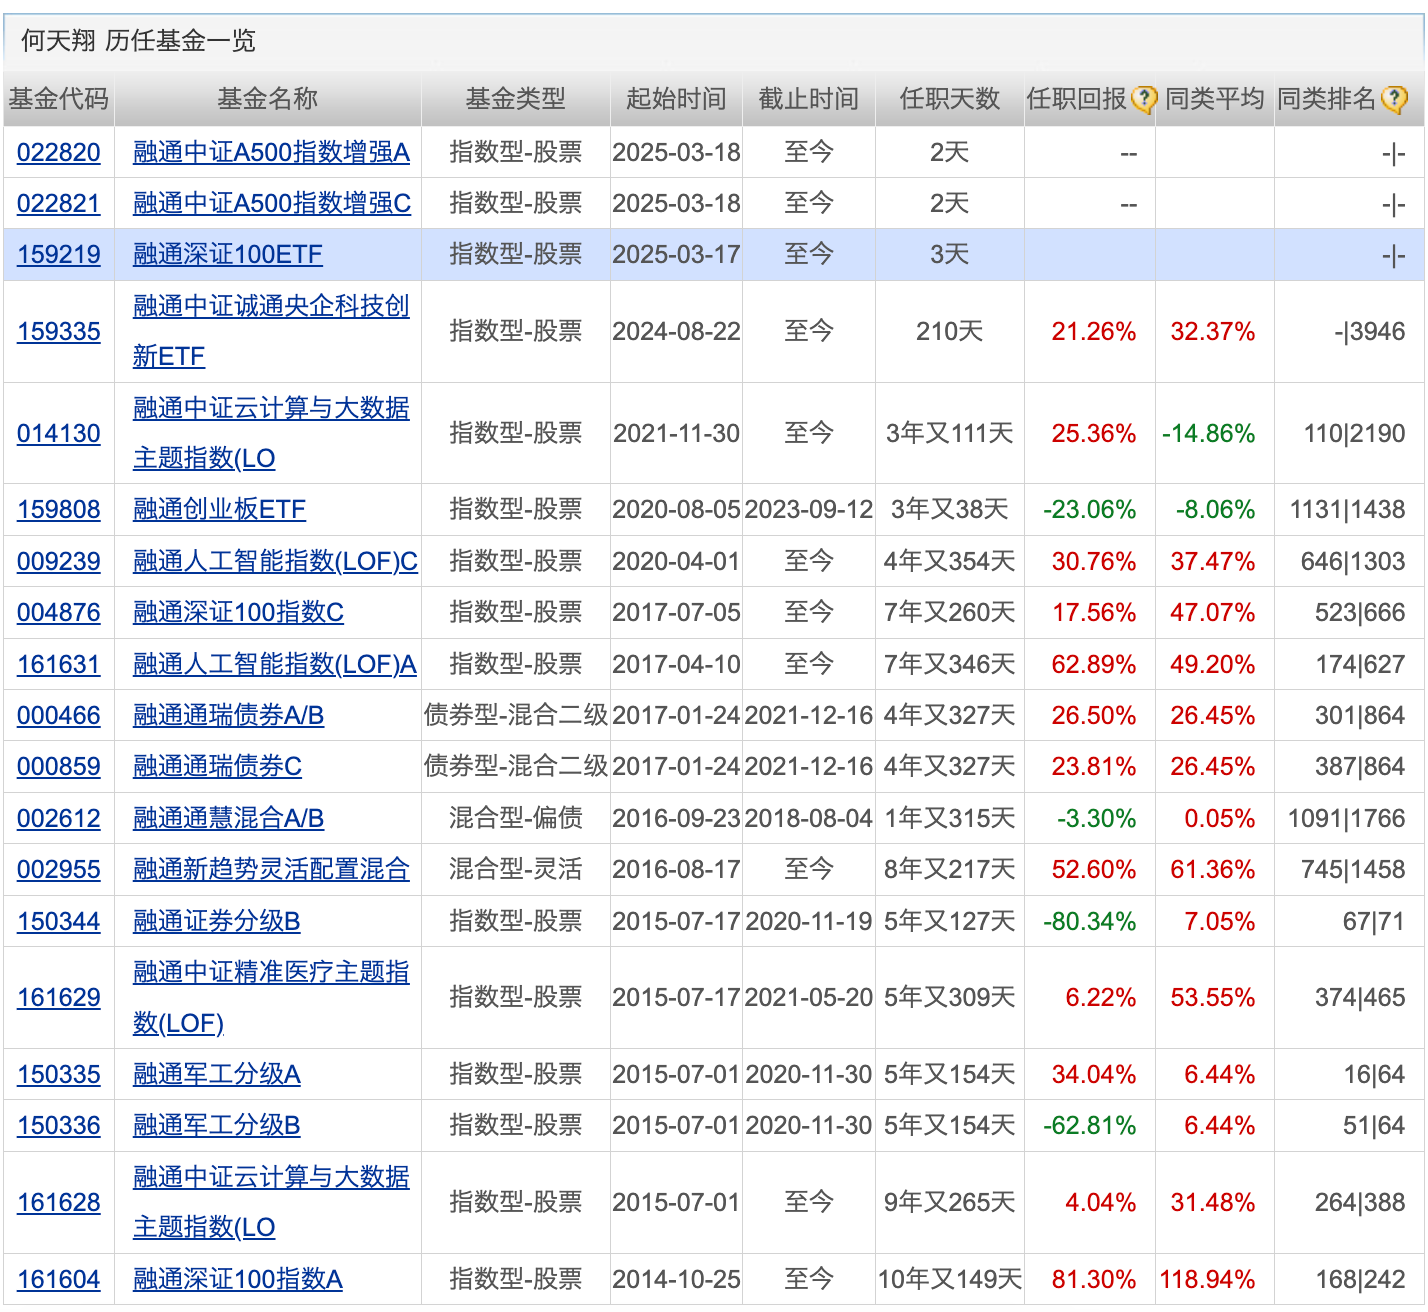
Task: Open 融通中证诚通央企科技创新ETF fund link
Action: (271, 331)
